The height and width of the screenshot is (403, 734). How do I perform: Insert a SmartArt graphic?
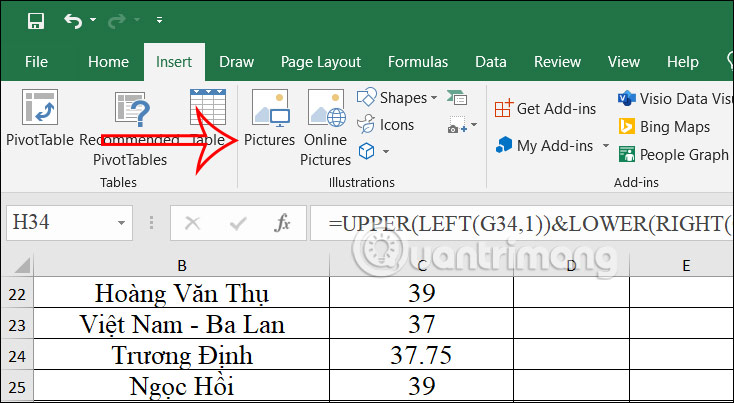point(457,98)
